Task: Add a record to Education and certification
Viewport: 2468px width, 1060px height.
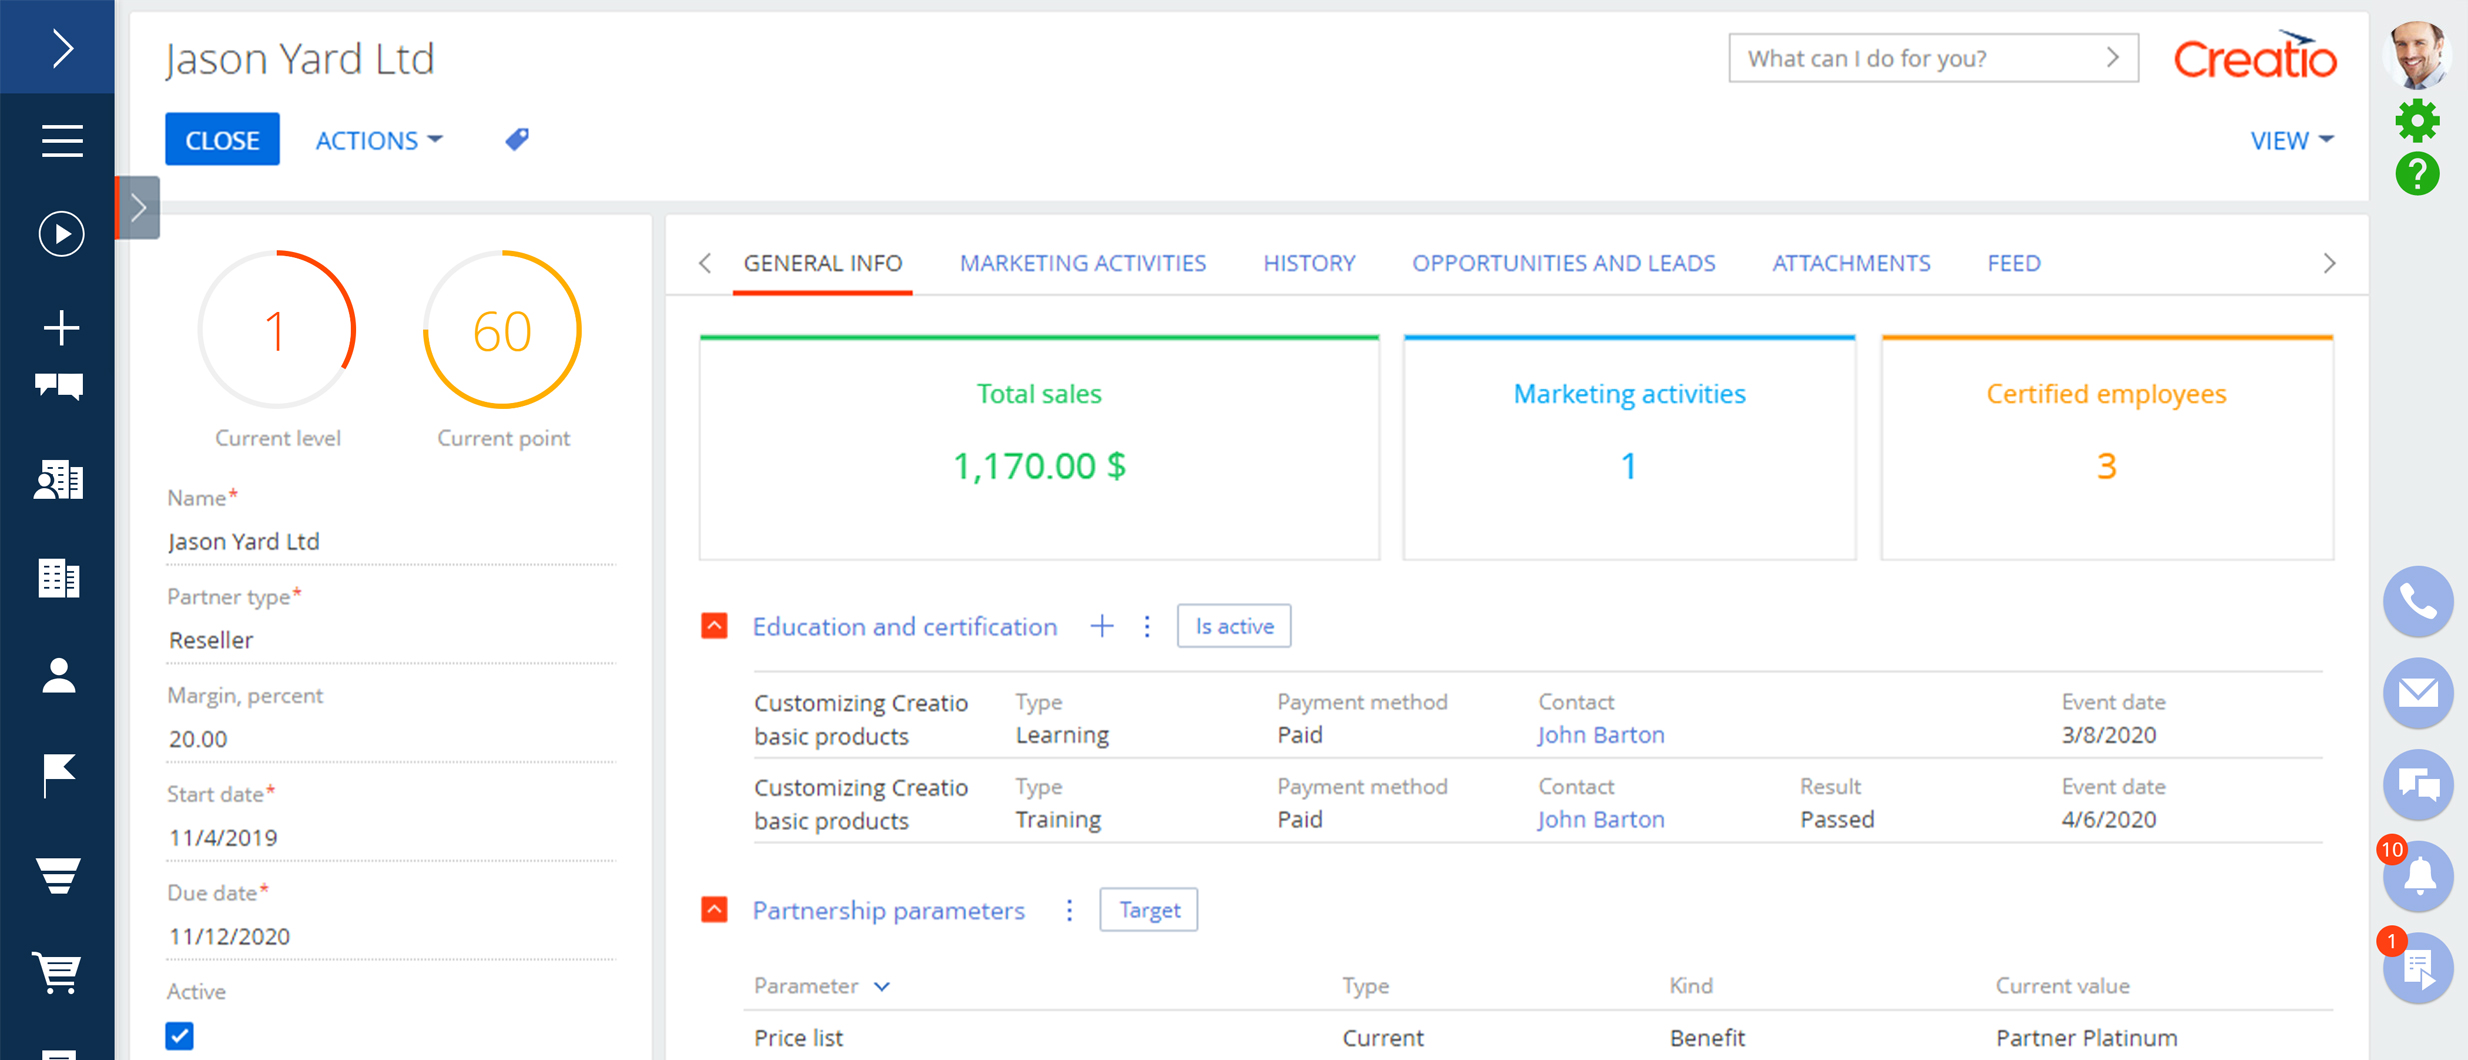Action: pyautogui.click(x=1101, y=626)
